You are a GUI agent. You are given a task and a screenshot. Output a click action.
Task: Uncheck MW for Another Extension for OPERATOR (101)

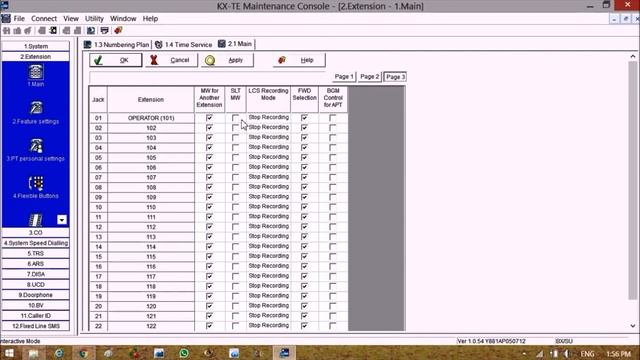point(209,118)
